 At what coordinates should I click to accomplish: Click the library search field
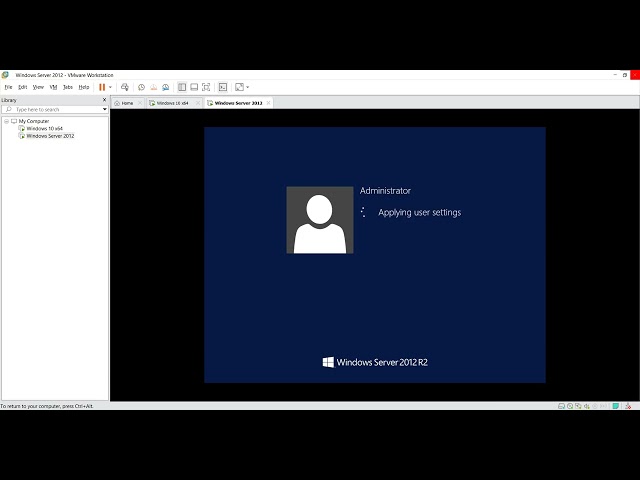pos(55,109)
